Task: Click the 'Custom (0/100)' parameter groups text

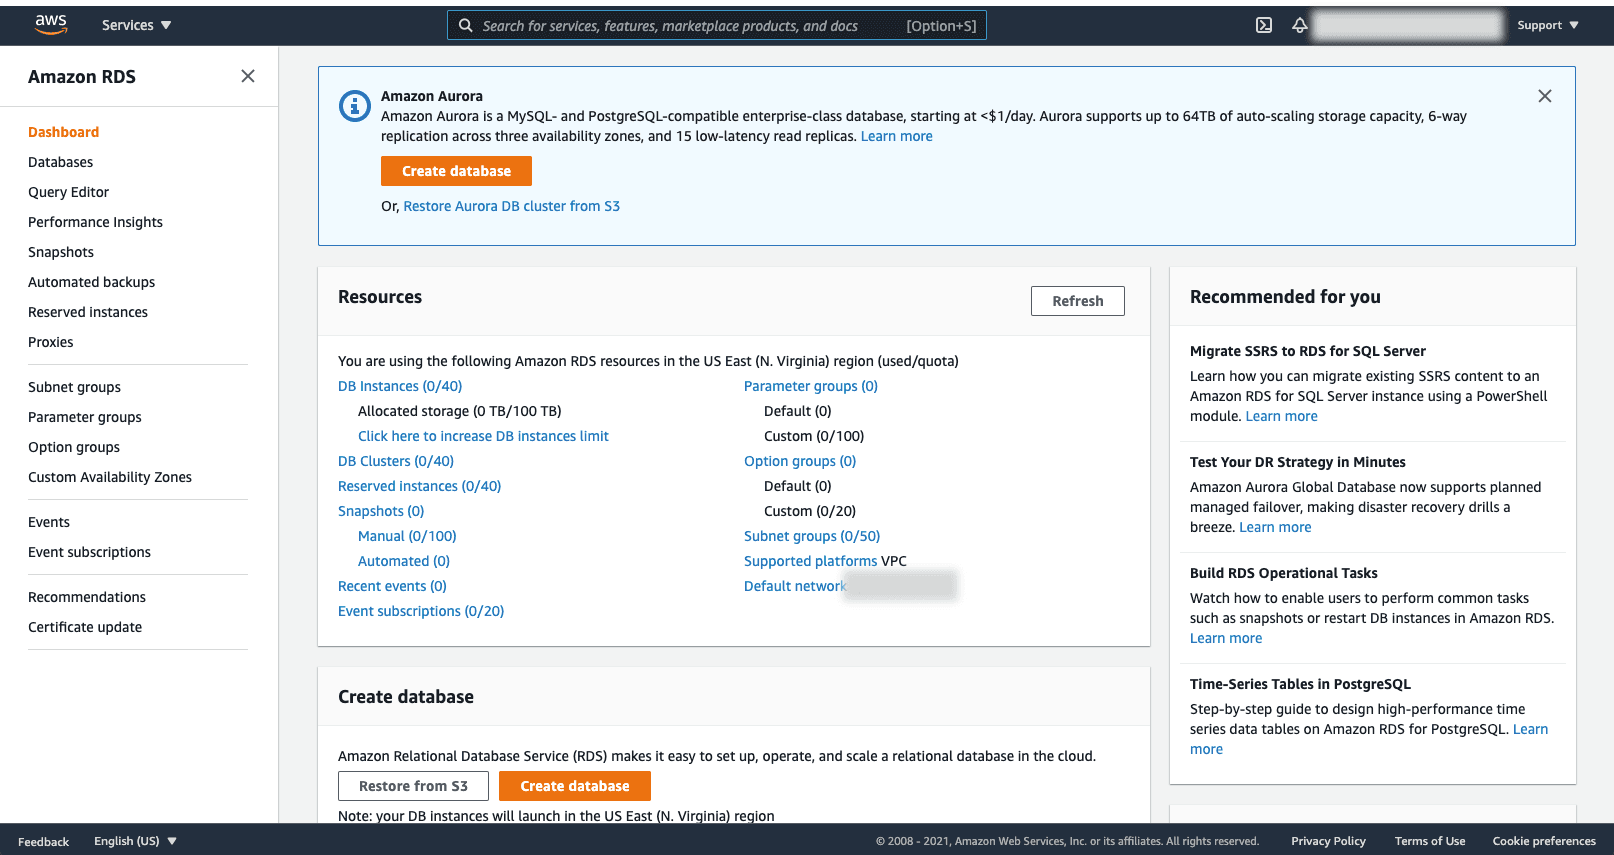Action: 814,436
